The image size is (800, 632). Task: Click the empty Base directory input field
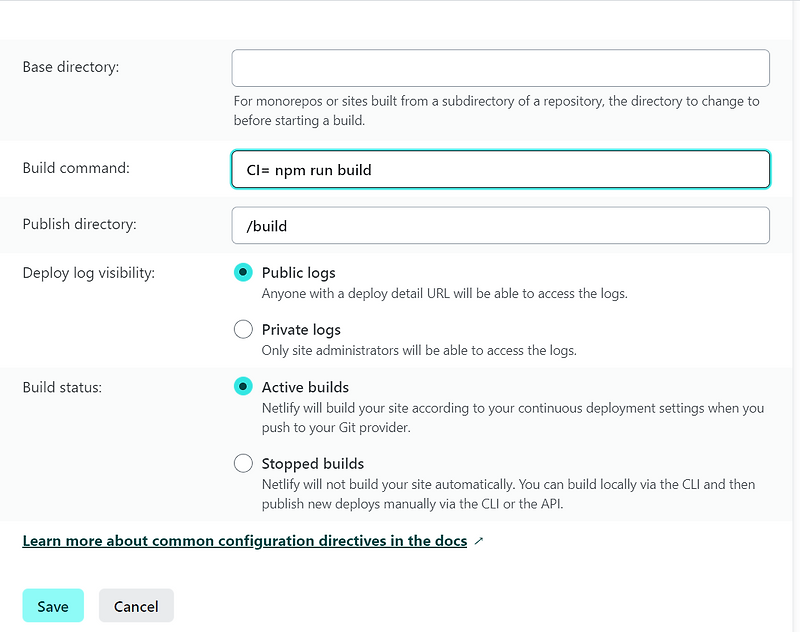[500, 67]
